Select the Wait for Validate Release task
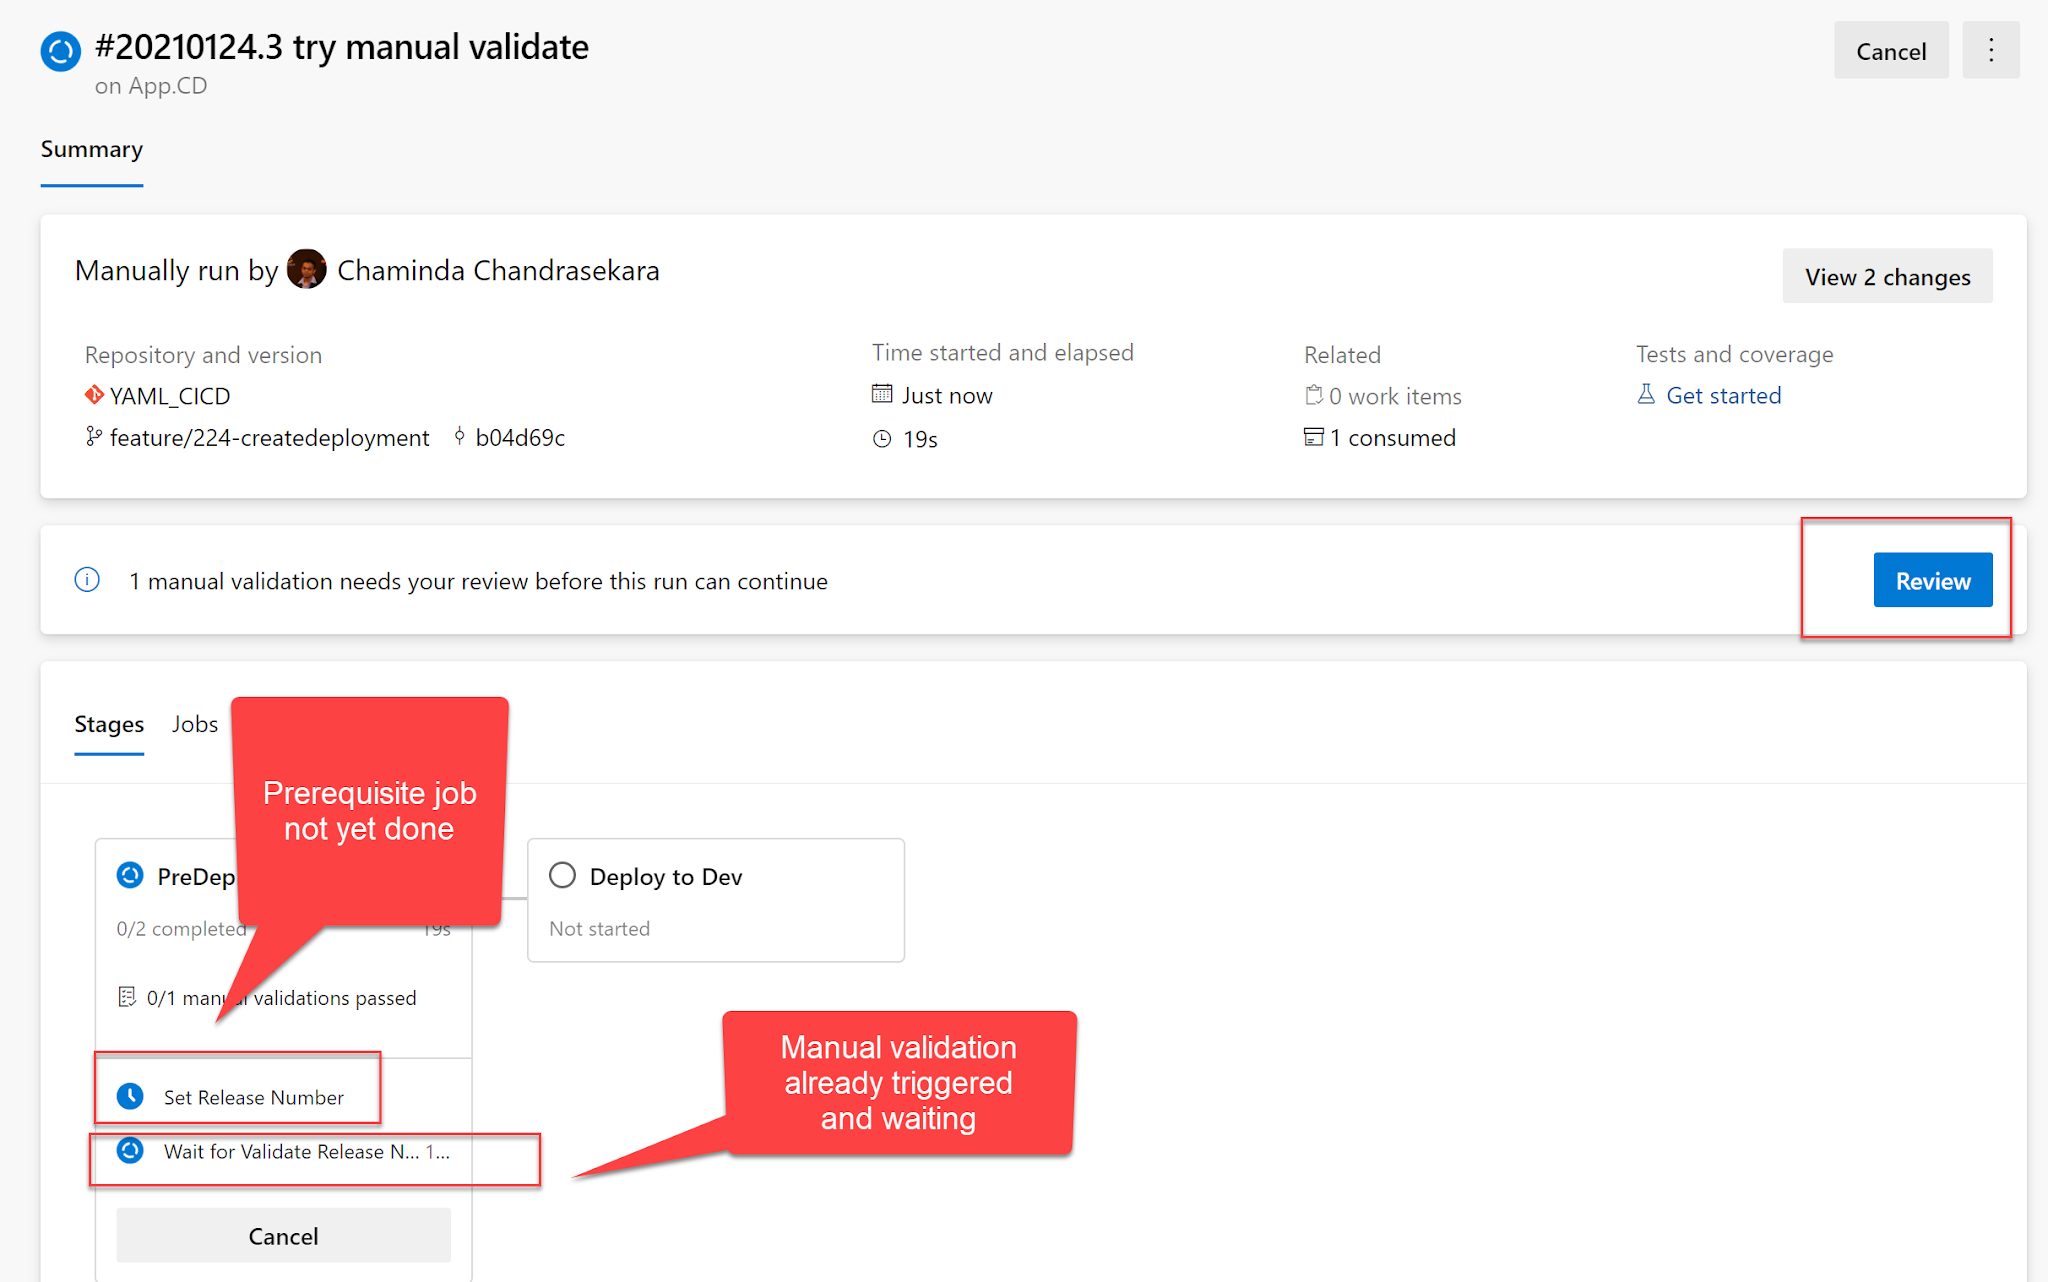Screen dimensions: 2048x1282 [290, 1152]
